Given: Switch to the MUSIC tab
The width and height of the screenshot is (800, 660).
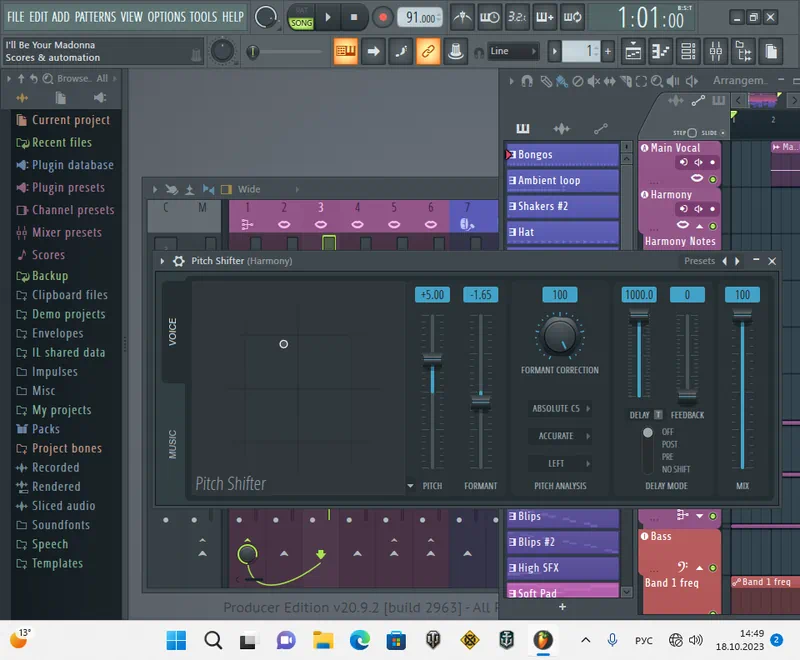Looking at the screenshot, I should [x=172, y=444].
